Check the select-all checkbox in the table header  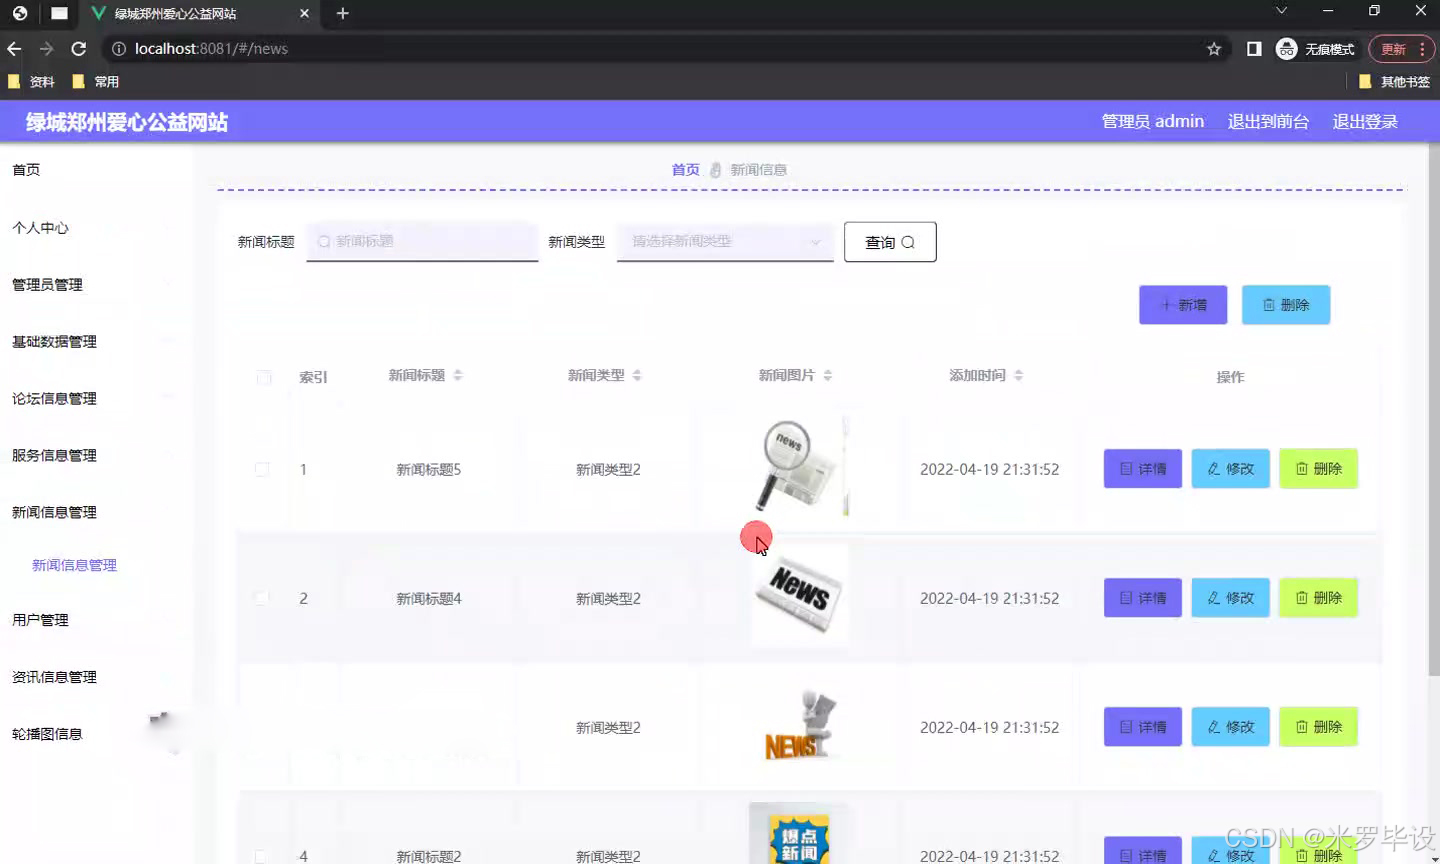pos(264,377)
